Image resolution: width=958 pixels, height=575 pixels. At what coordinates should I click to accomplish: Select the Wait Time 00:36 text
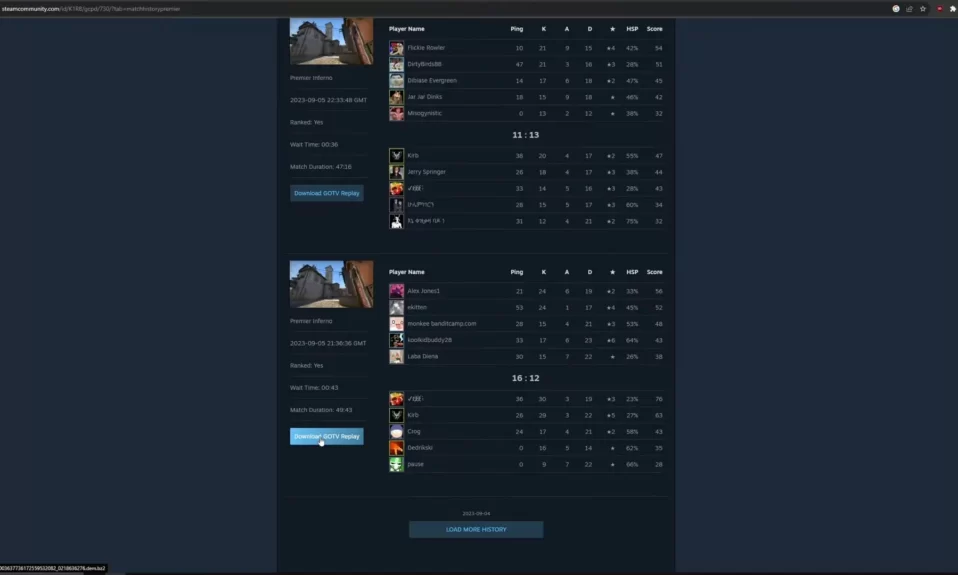(x=314, y=145)
